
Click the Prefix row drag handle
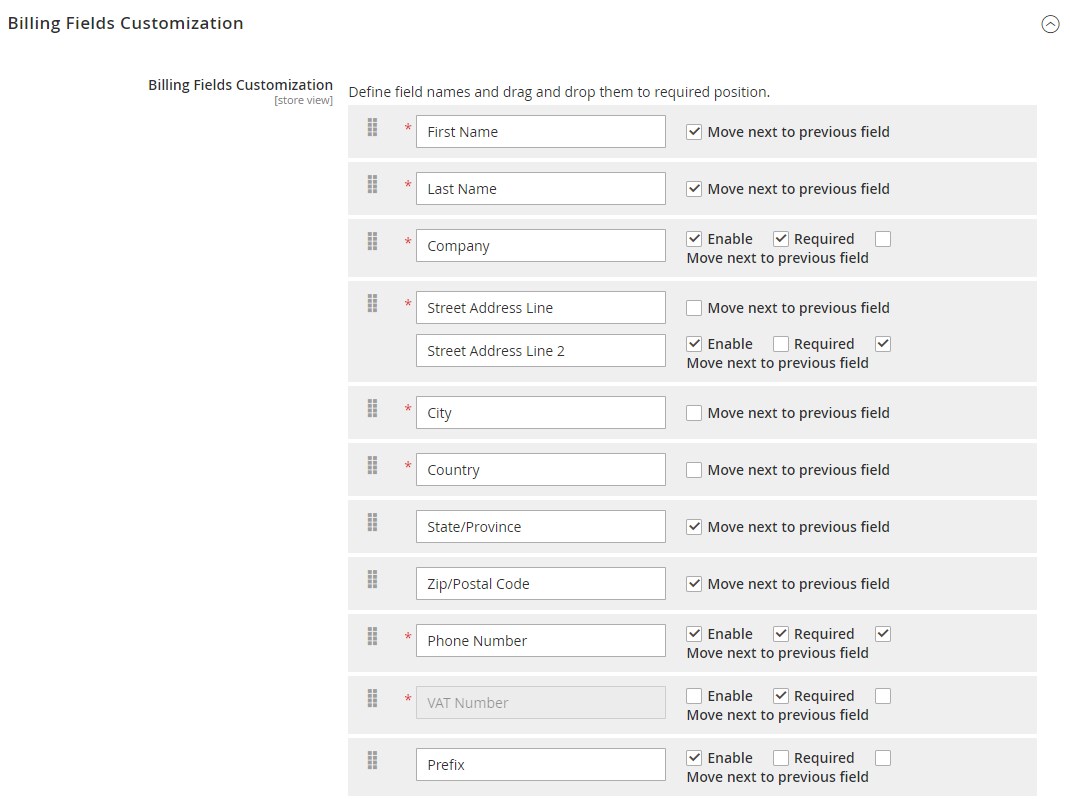(x=372, y=760)
